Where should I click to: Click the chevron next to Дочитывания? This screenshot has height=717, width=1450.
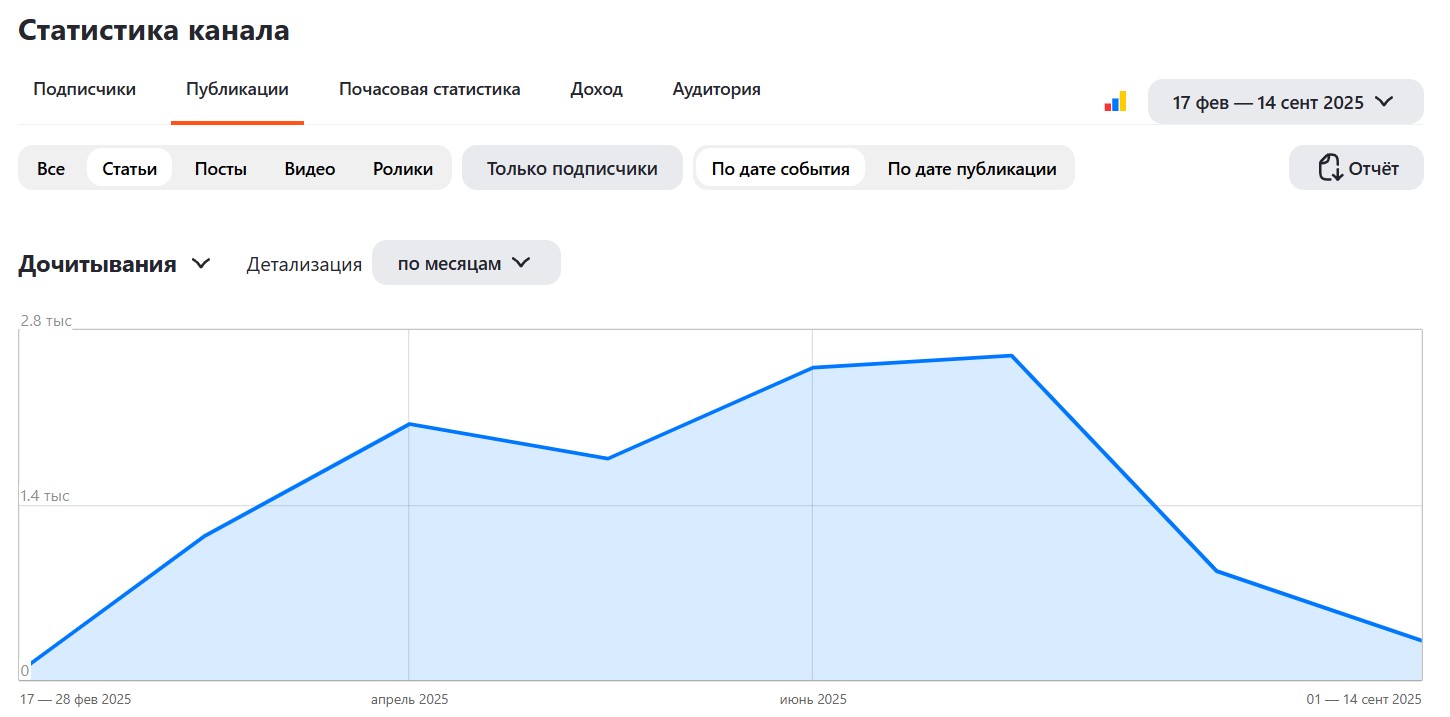200,264
